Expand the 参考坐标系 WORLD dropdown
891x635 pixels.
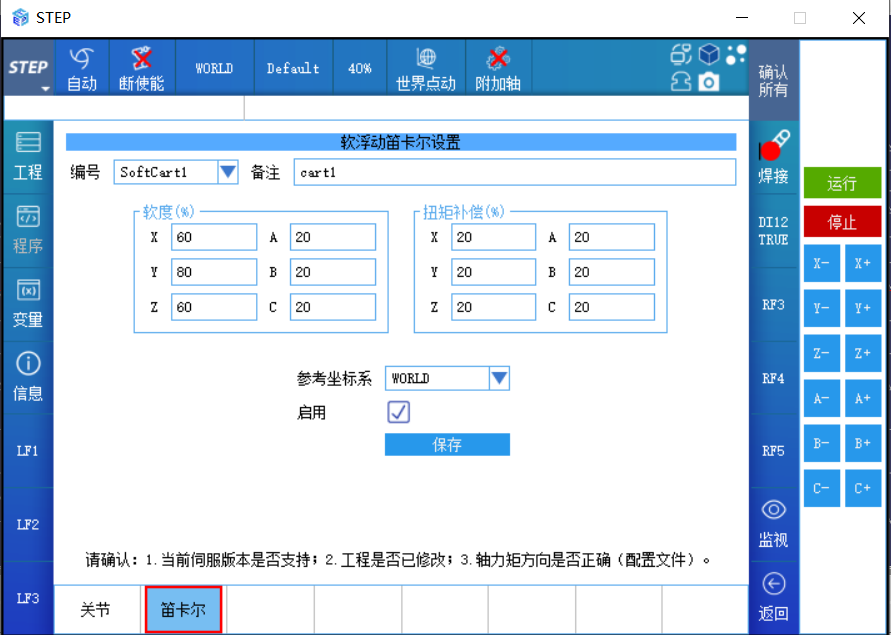pos(499,379)
